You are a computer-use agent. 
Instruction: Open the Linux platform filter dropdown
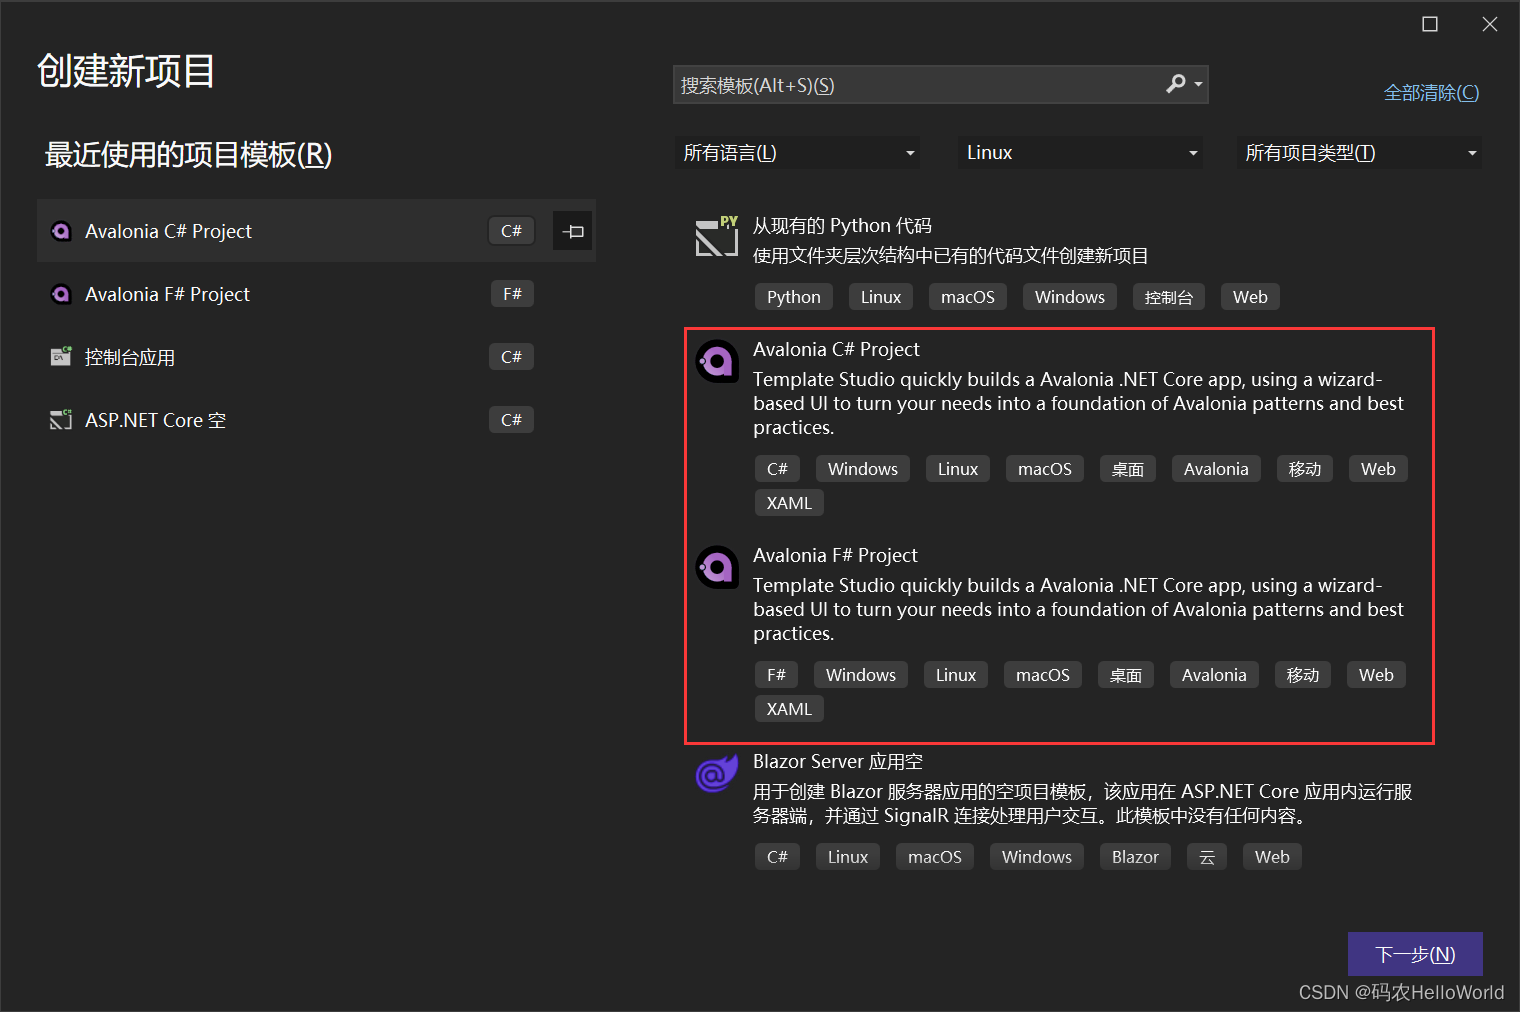(x=1079, y=152)
